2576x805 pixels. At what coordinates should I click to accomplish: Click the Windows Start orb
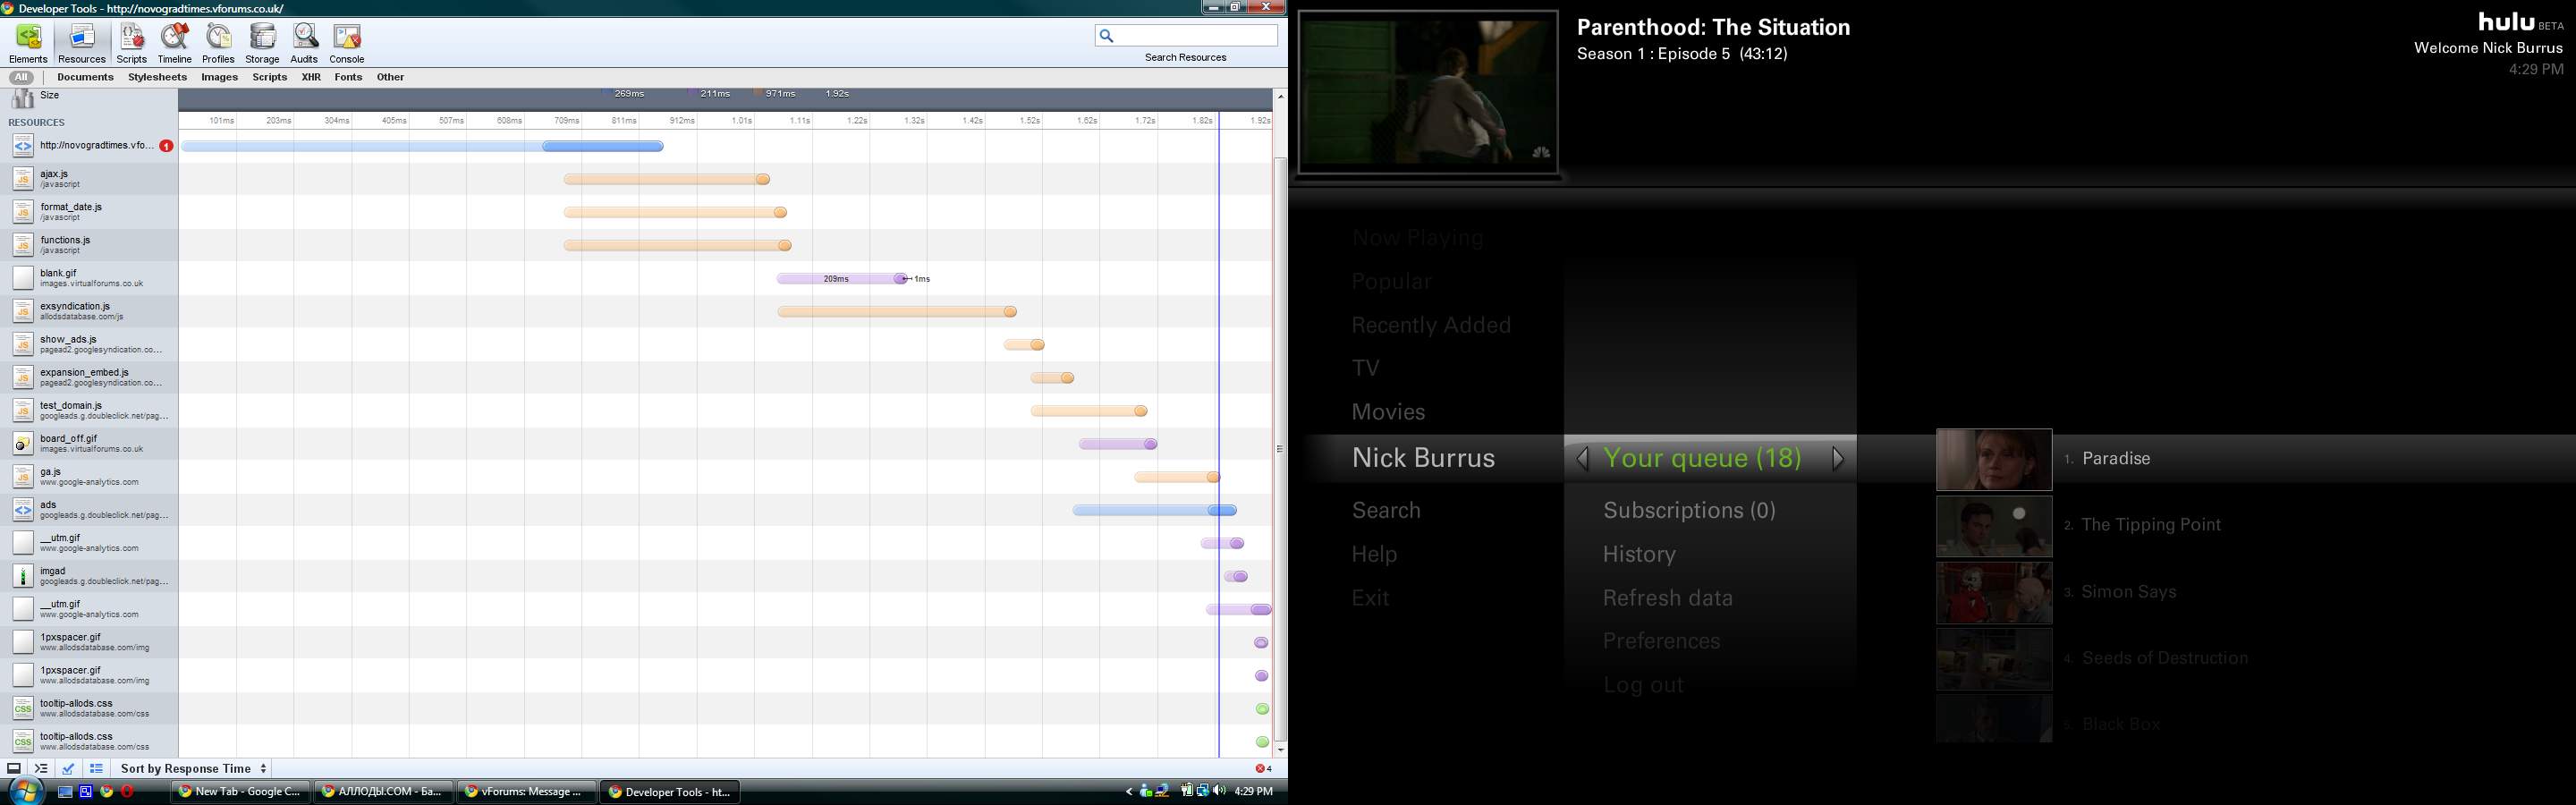click(26, 791)
